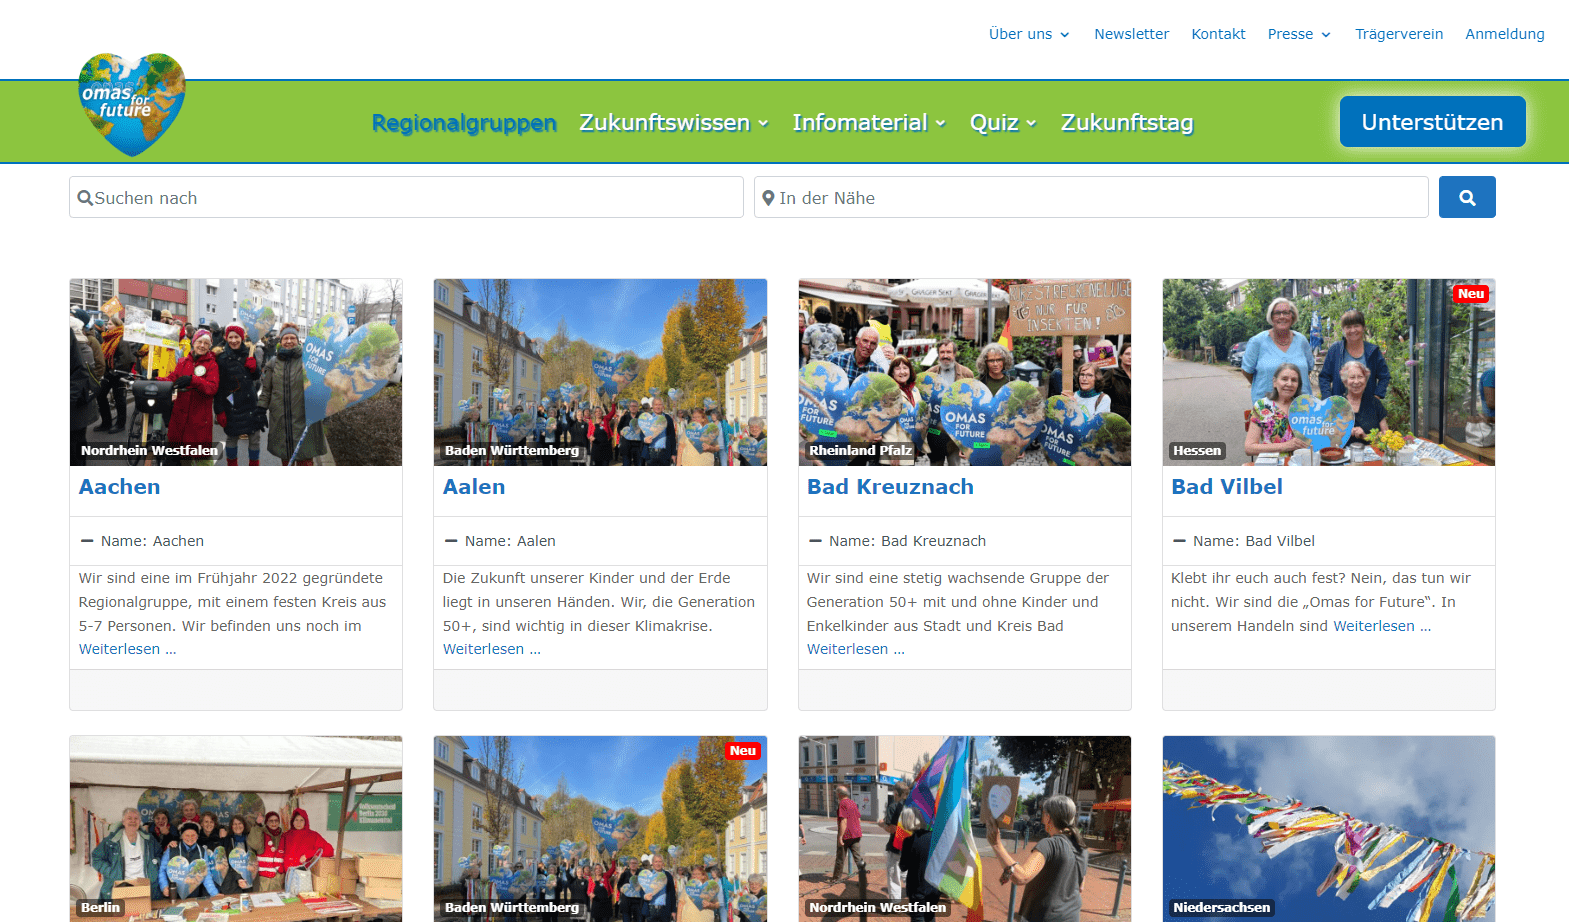
Task: Go to Regionalgruppen menu item
Action: [x=464, y=122]
